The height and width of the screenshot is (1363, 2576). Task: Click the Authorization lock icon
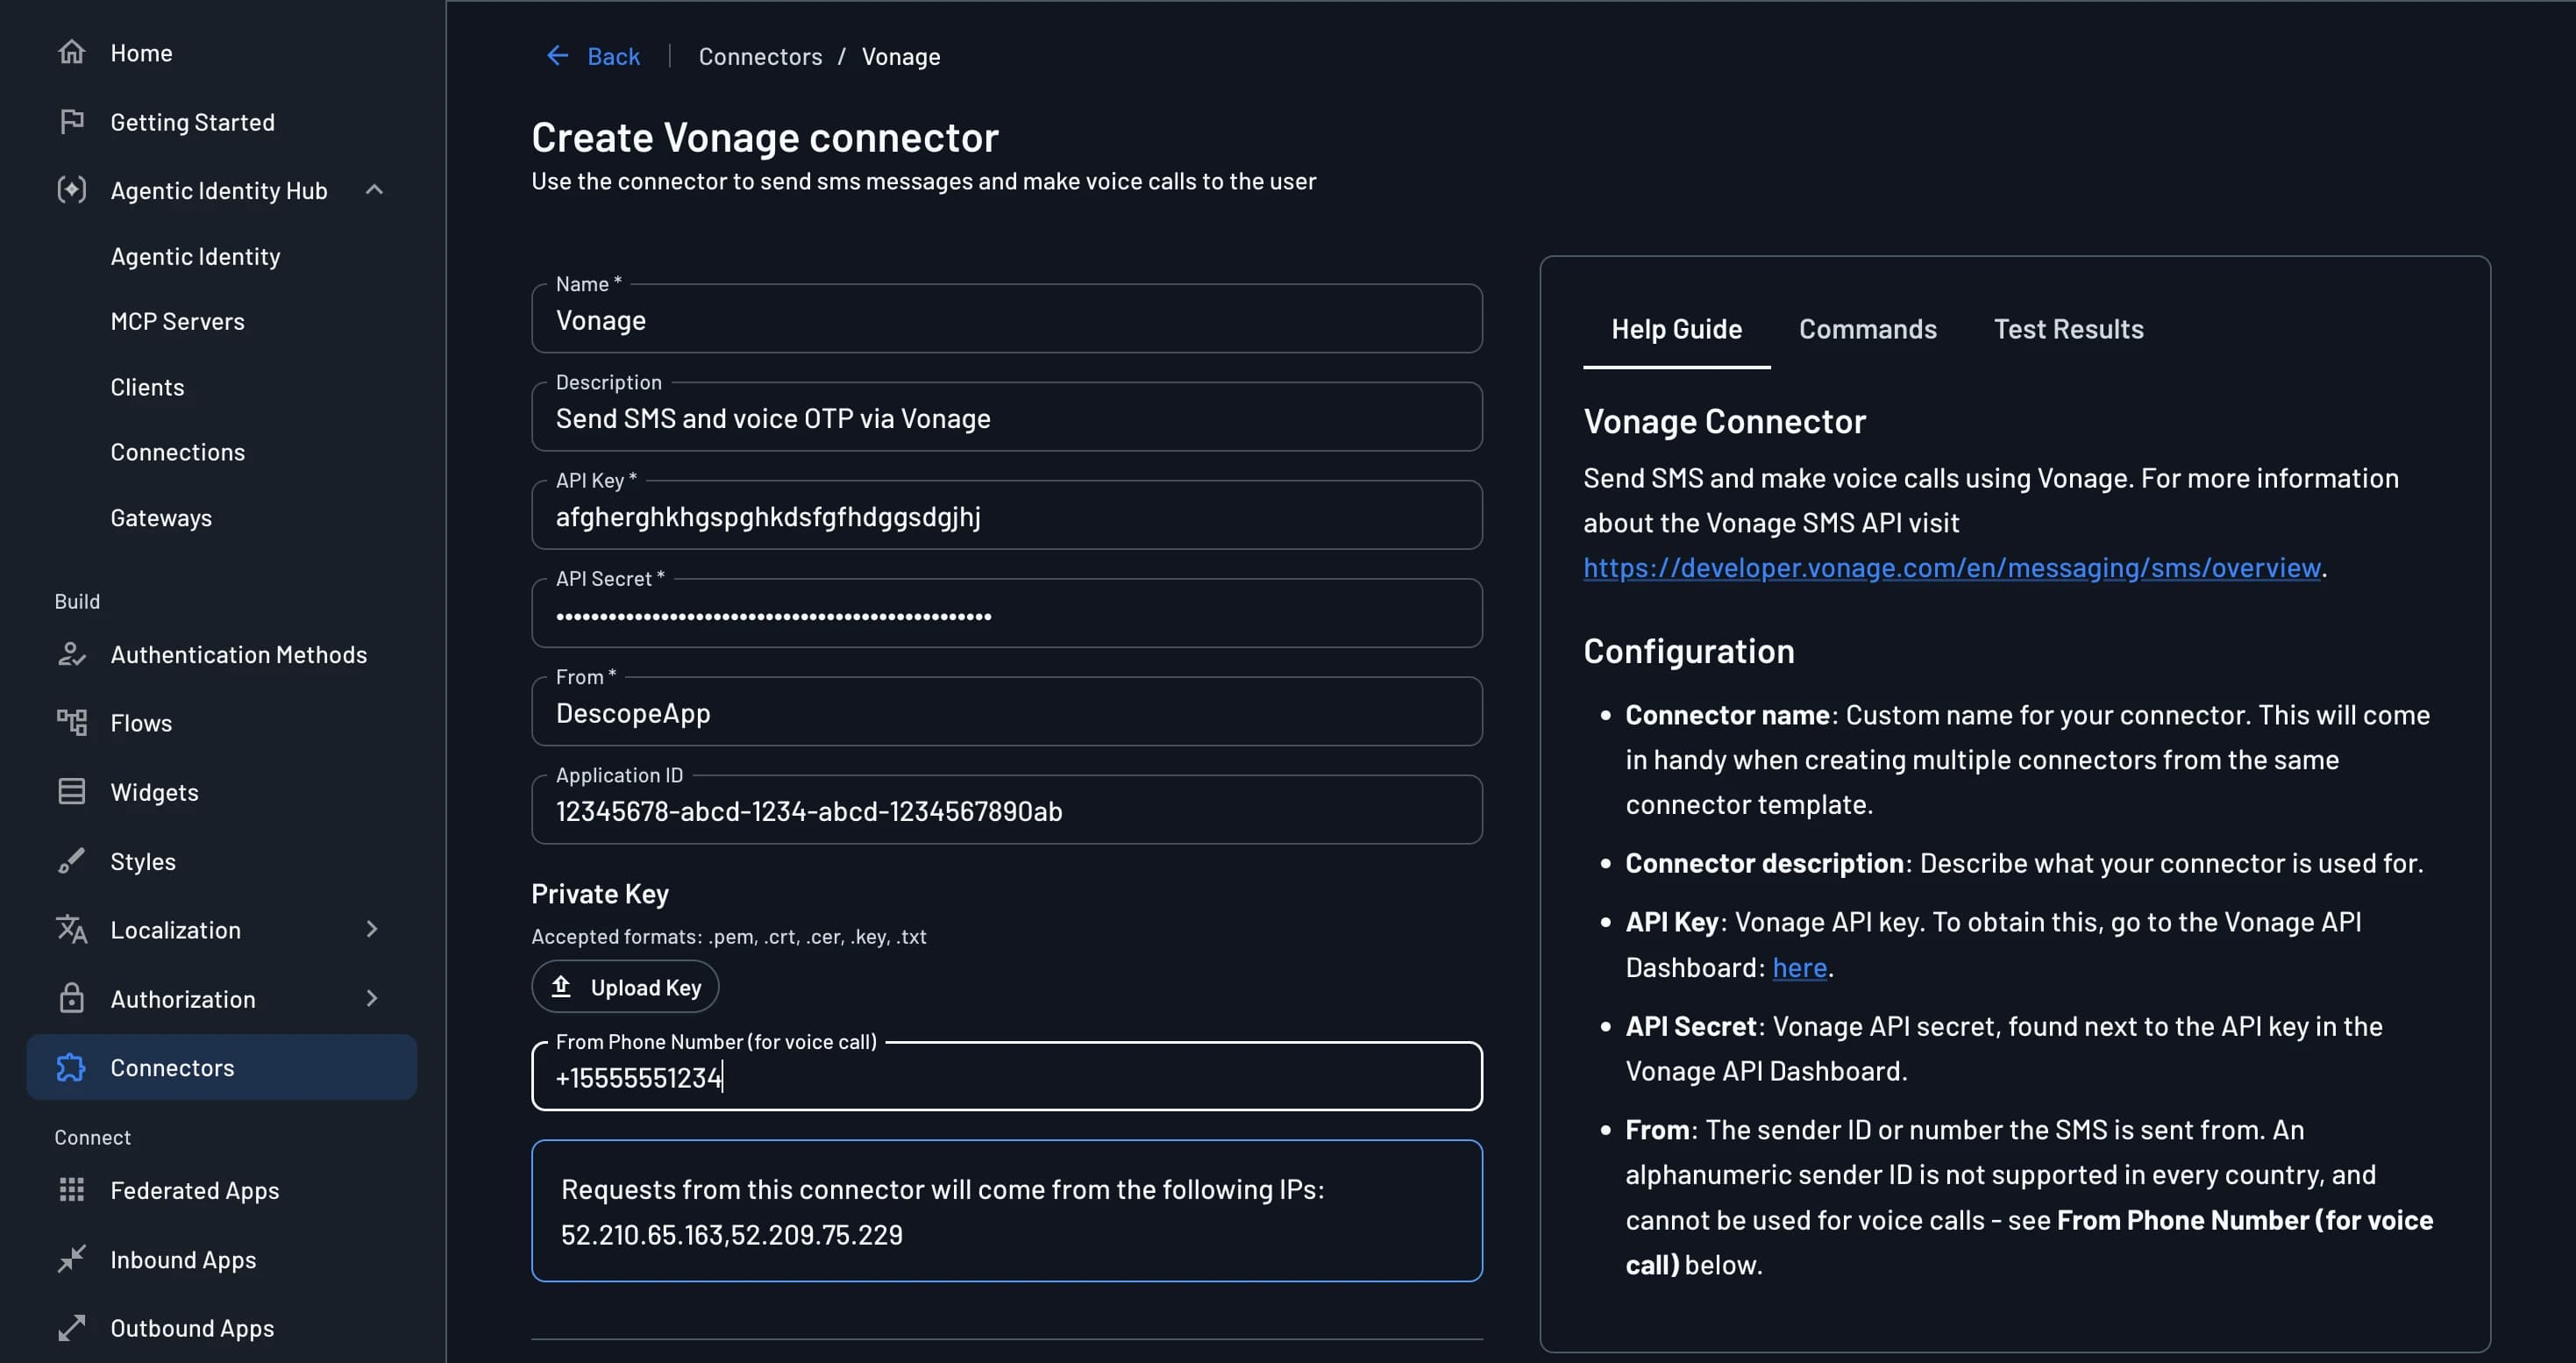(71, 998)
